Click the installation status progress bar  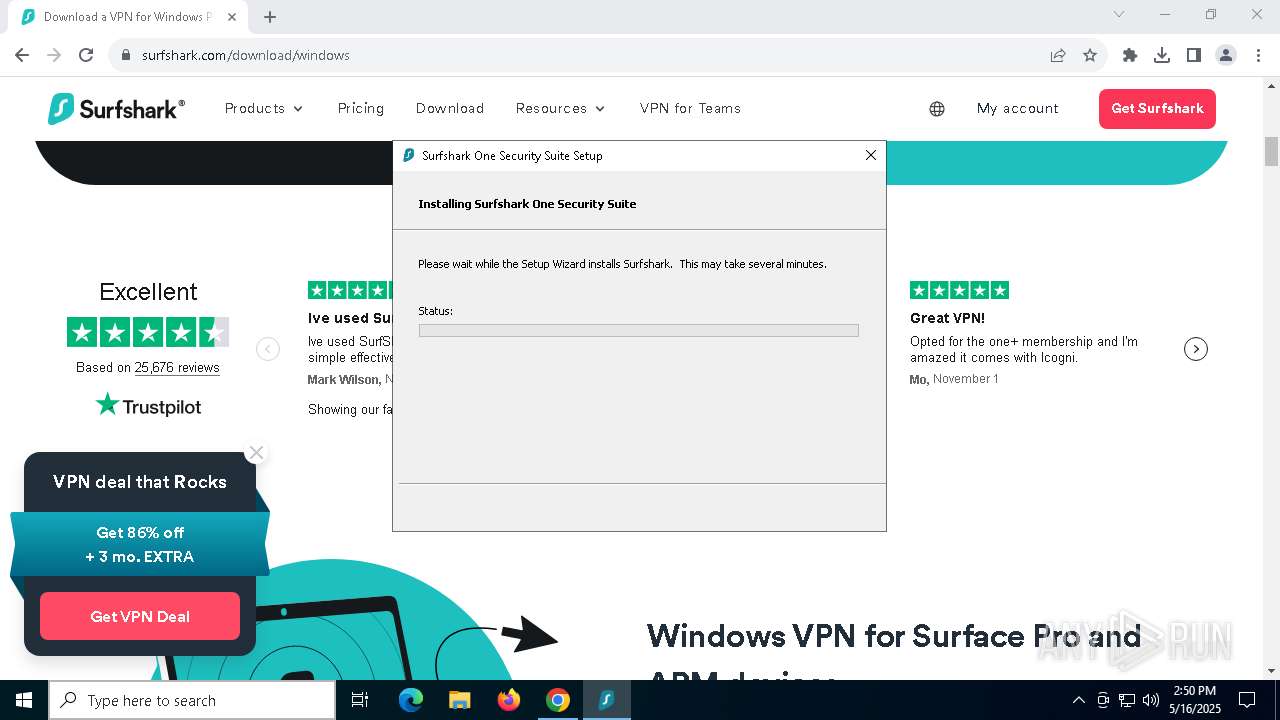click(x=638, y=330)
